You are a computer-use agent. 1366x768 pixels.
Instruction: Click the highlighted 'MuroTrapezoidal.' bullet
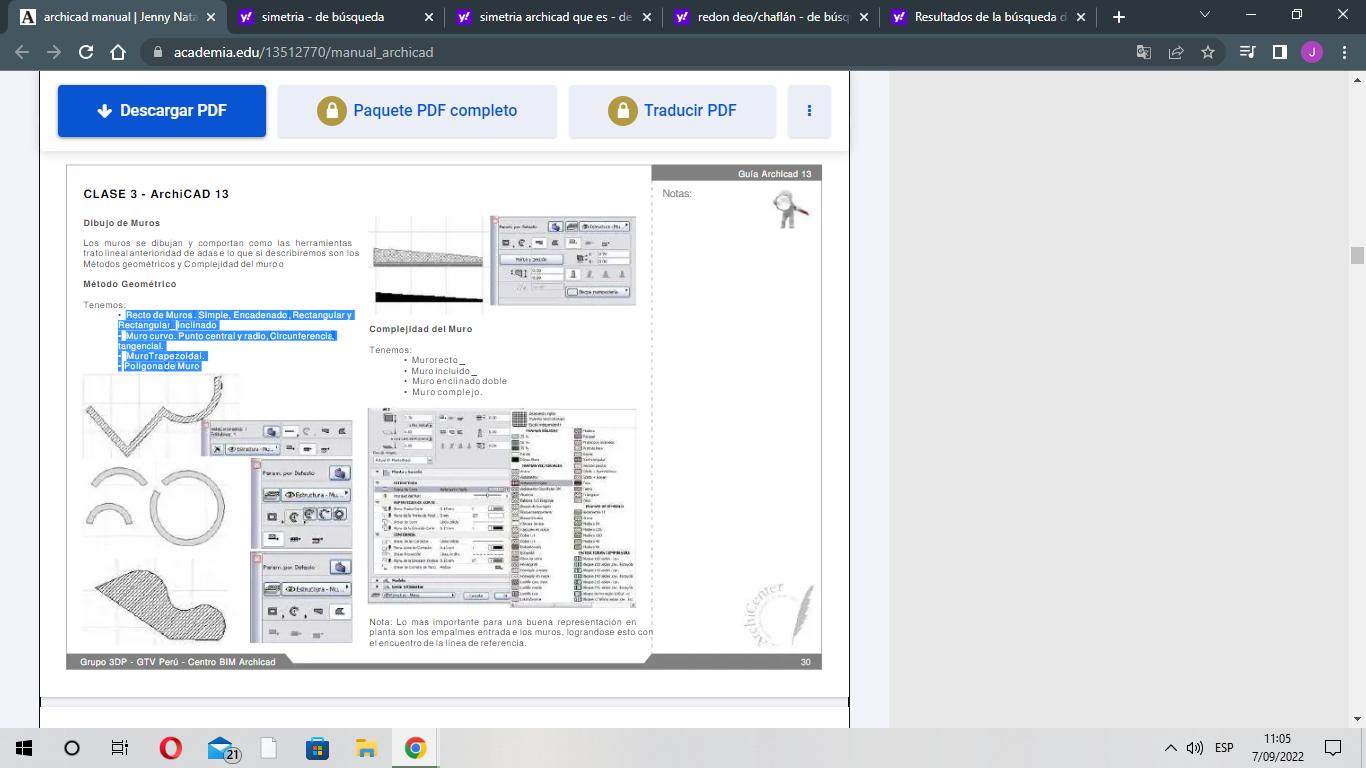(166, 356)
